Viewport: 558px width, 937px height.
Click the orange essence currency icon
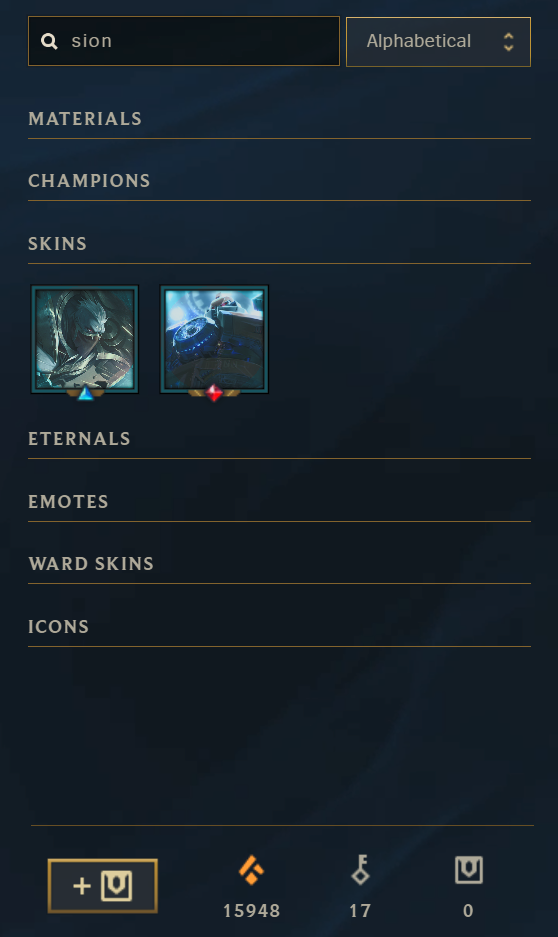click(x=252, y=869)
